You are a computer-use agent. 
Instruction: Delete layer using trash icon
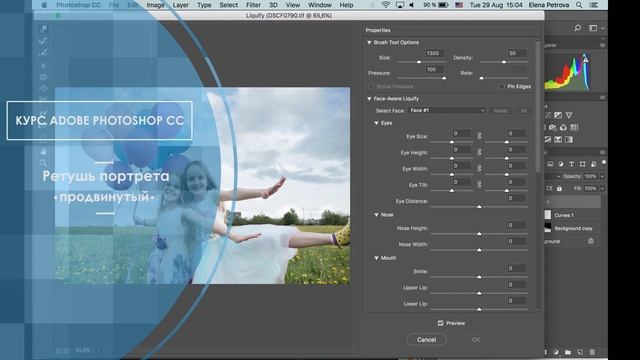point(592,352)
